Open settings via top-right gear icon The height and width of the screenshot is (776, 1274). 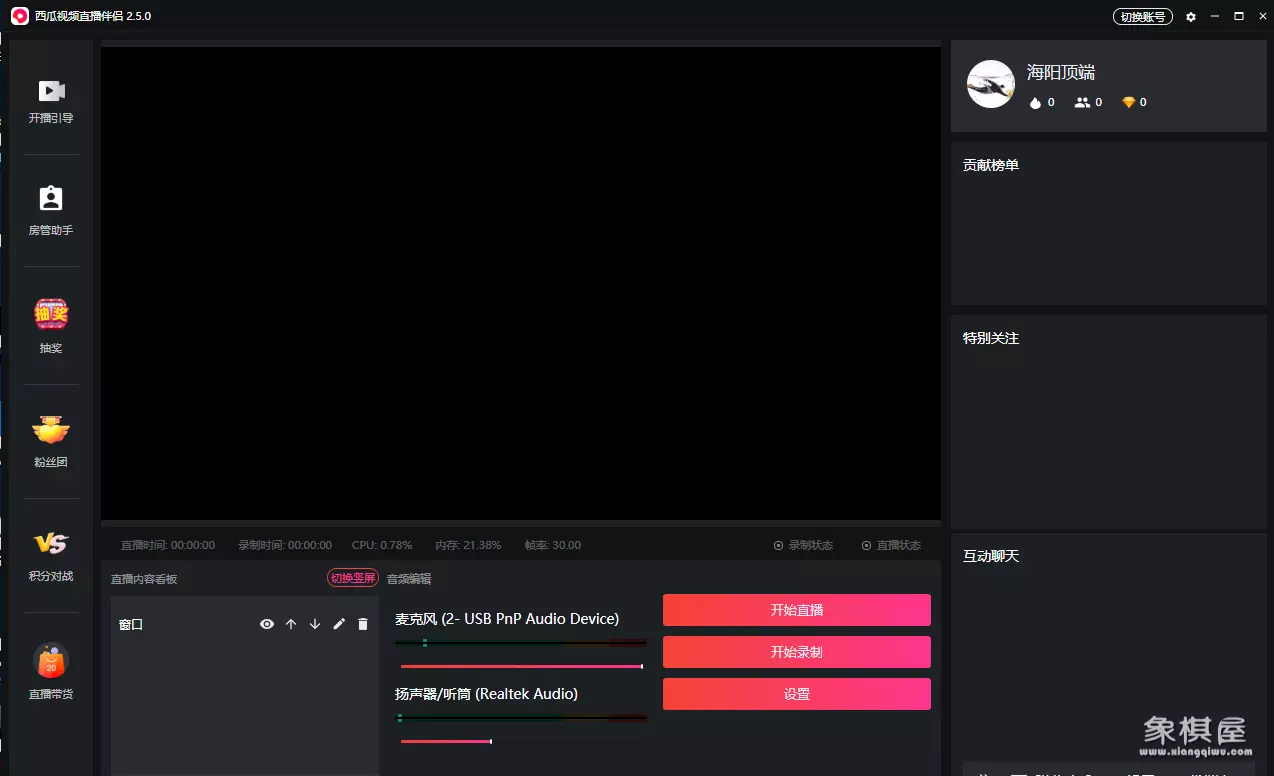pyautogui.click(x=1190, y=17)
